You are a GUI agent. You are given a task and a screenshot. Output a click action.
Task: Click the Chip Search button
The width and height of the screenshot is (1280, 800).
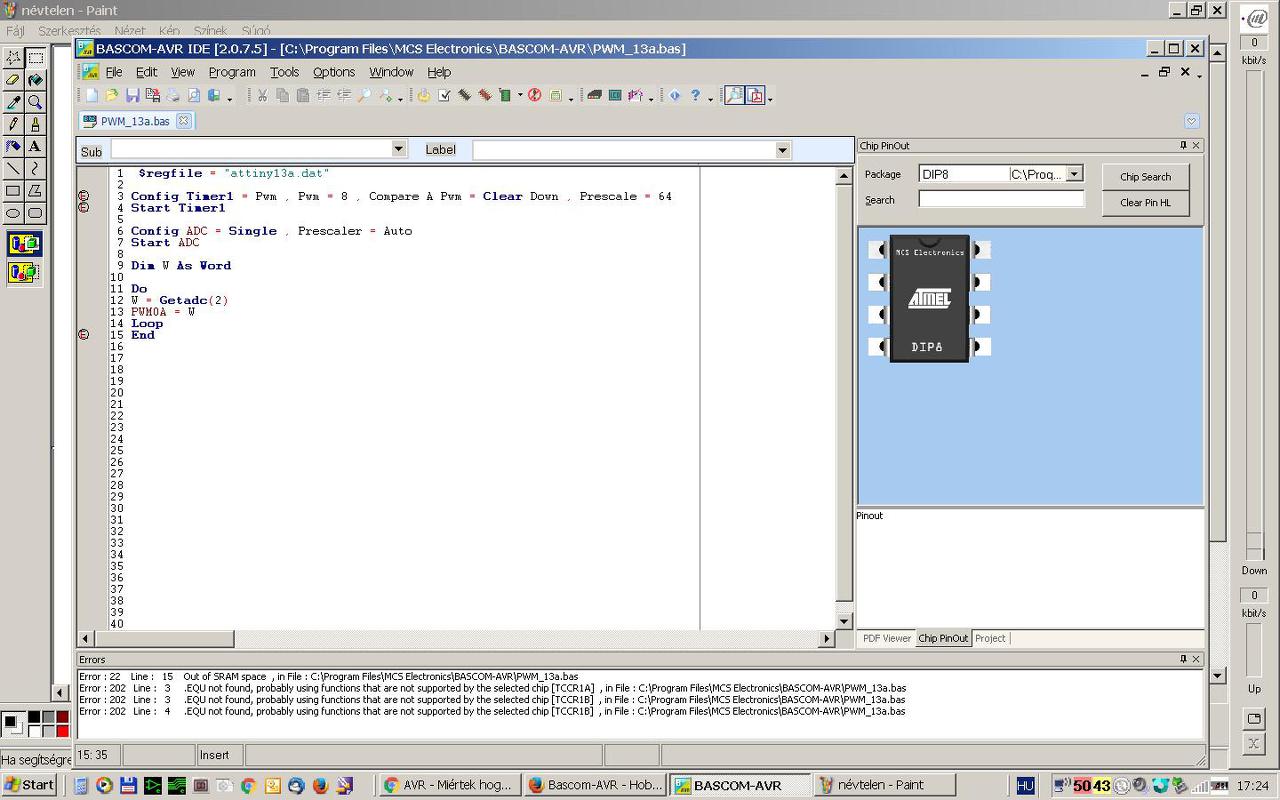(1145, 177)
